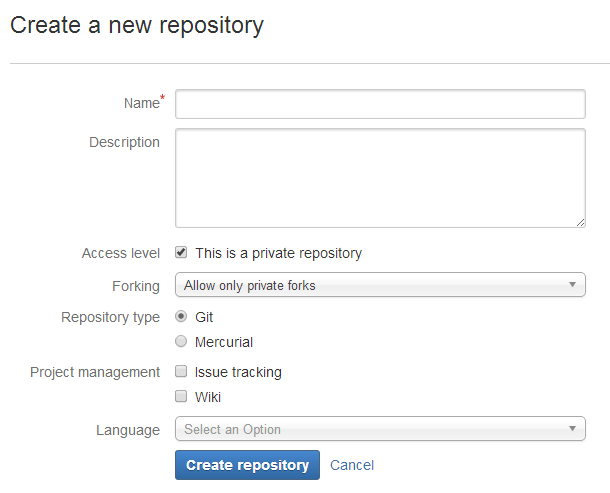Click the arrow on the Language dropdown

572,429
